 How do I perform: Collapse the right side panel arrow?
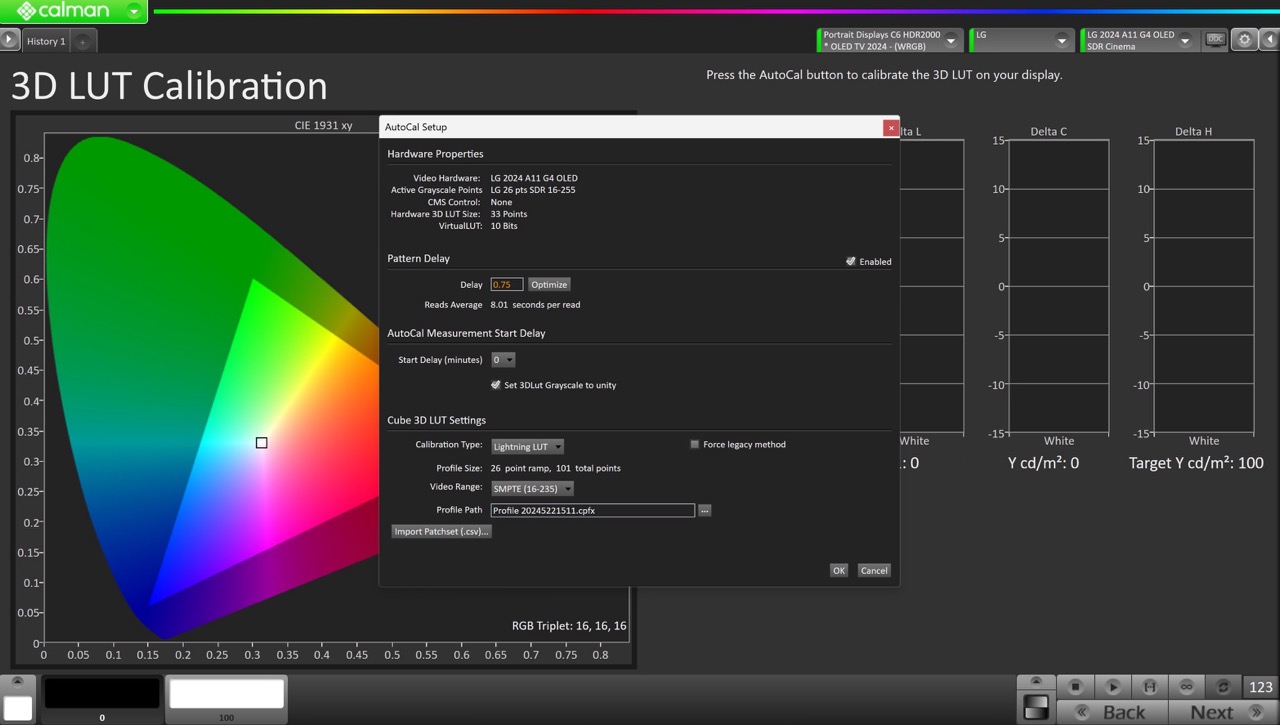coord(1269,40)
